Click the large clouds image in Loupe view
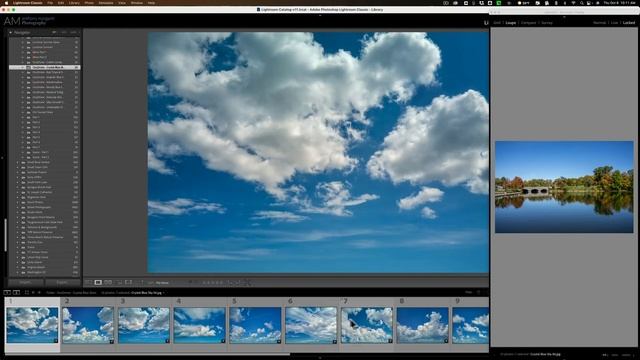 click(x=318, y=152)
